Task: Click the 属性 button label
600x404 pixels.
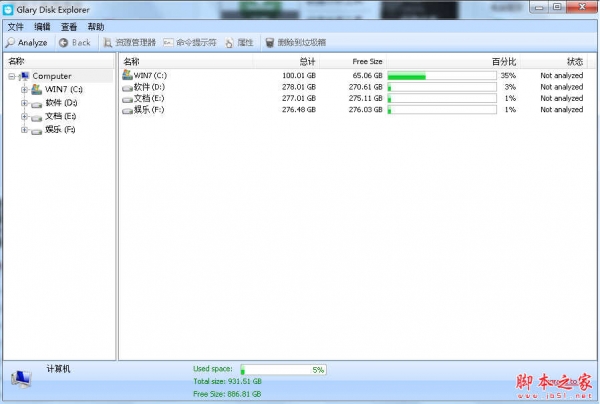Action: [x=245, y=42]
